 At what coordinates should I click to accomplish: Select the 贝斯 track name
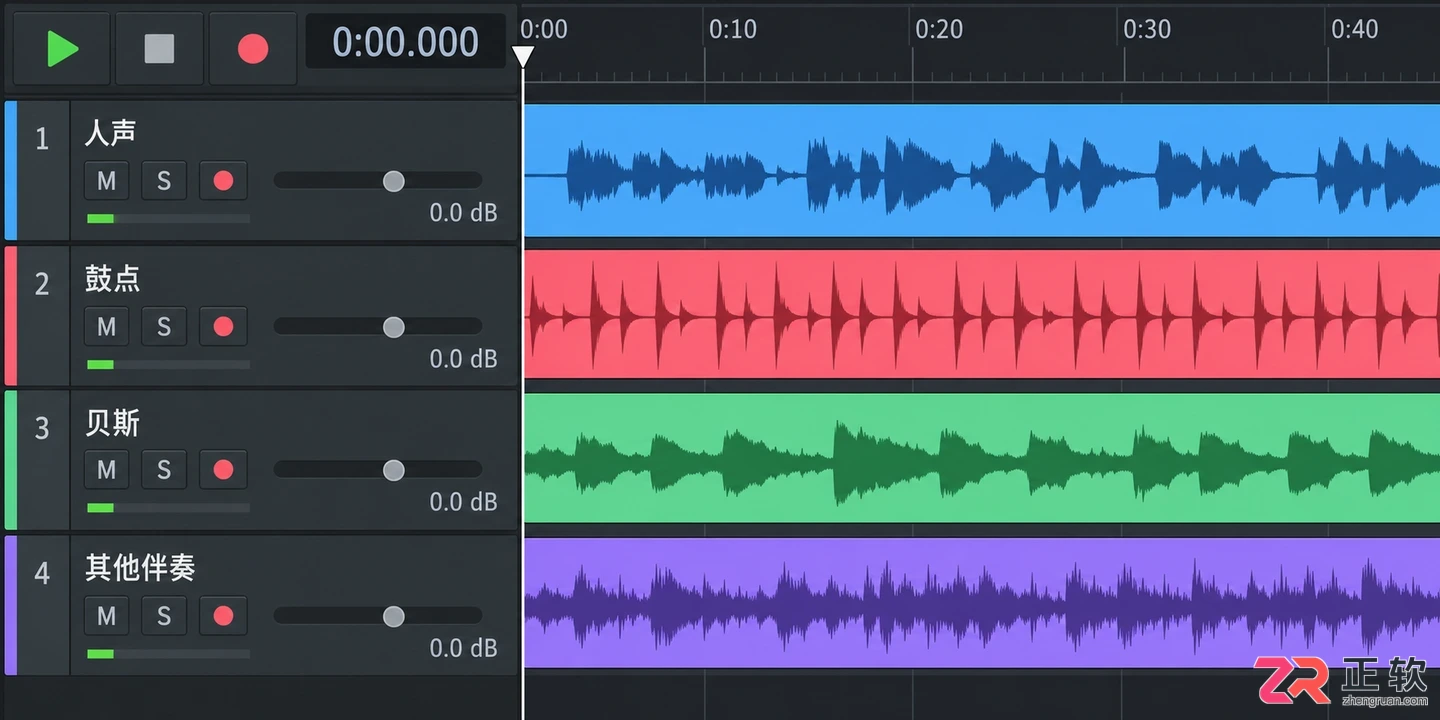pos(112,423)
